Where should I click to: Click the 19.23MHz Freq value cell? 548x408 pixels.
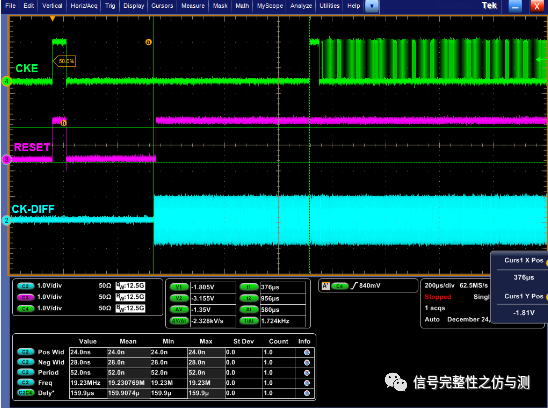point(88,383)
